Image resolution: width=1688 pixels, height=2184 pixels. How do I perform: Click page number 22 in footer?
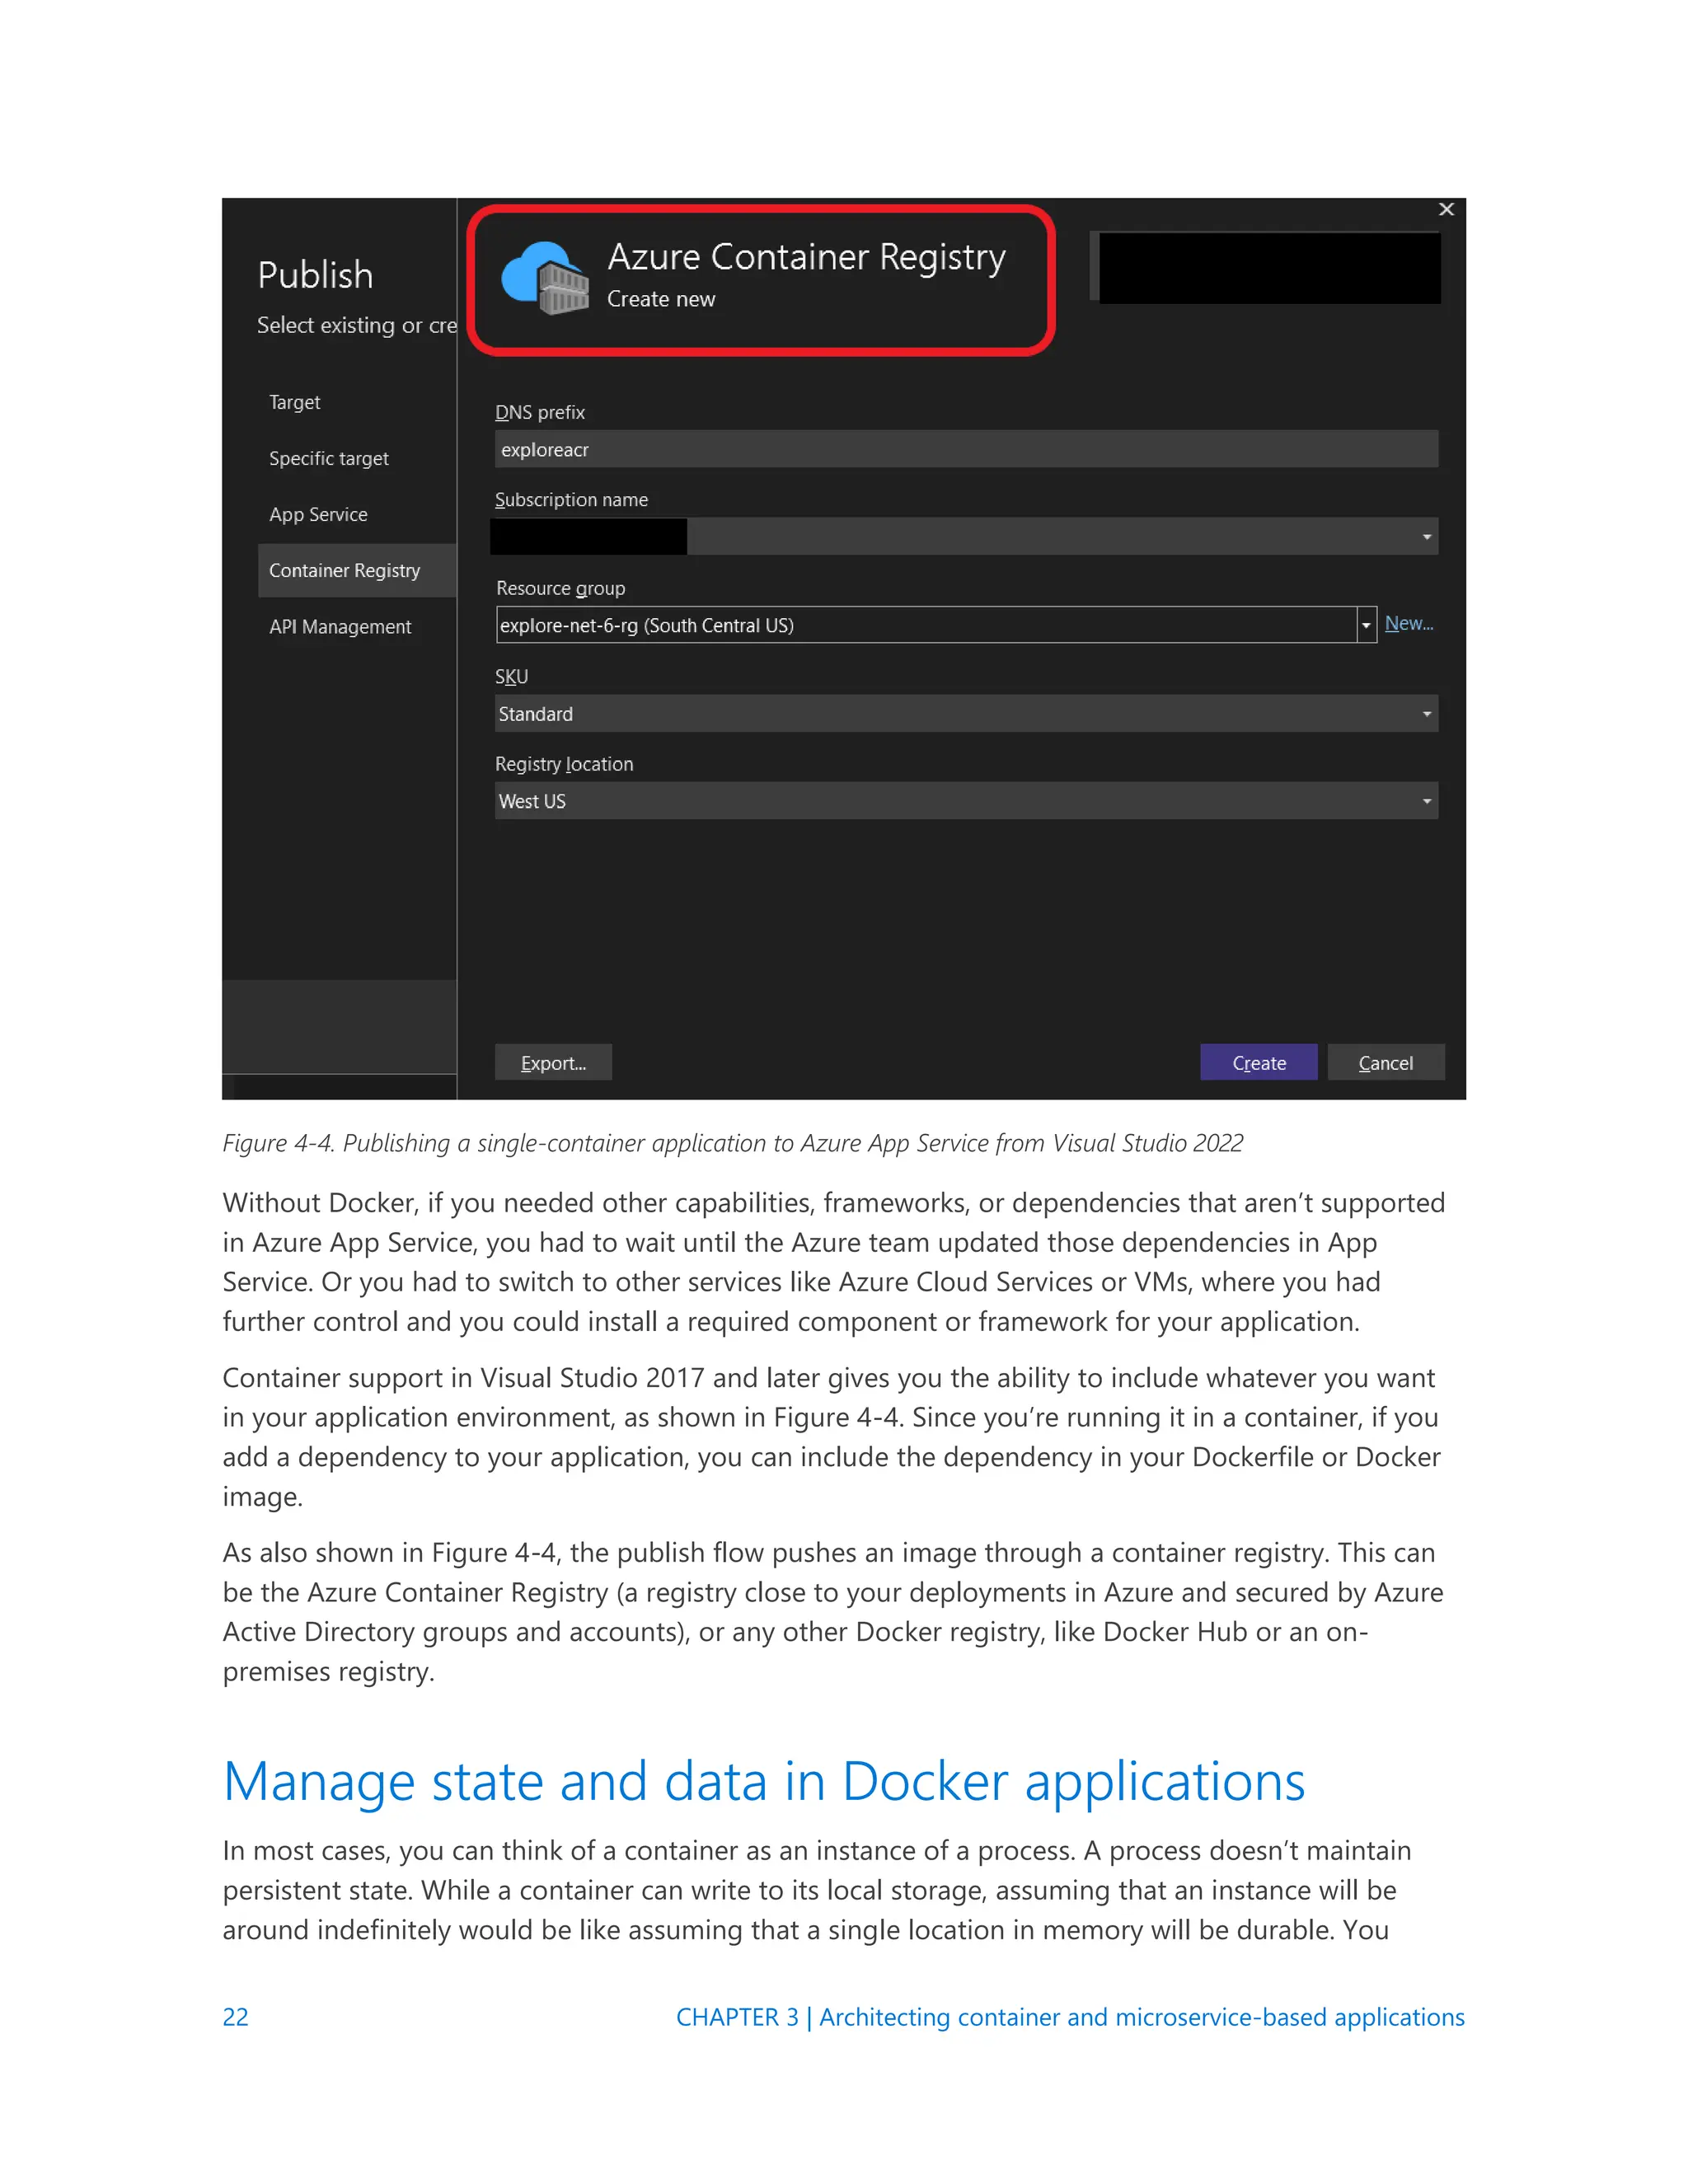pos(235,2017)
